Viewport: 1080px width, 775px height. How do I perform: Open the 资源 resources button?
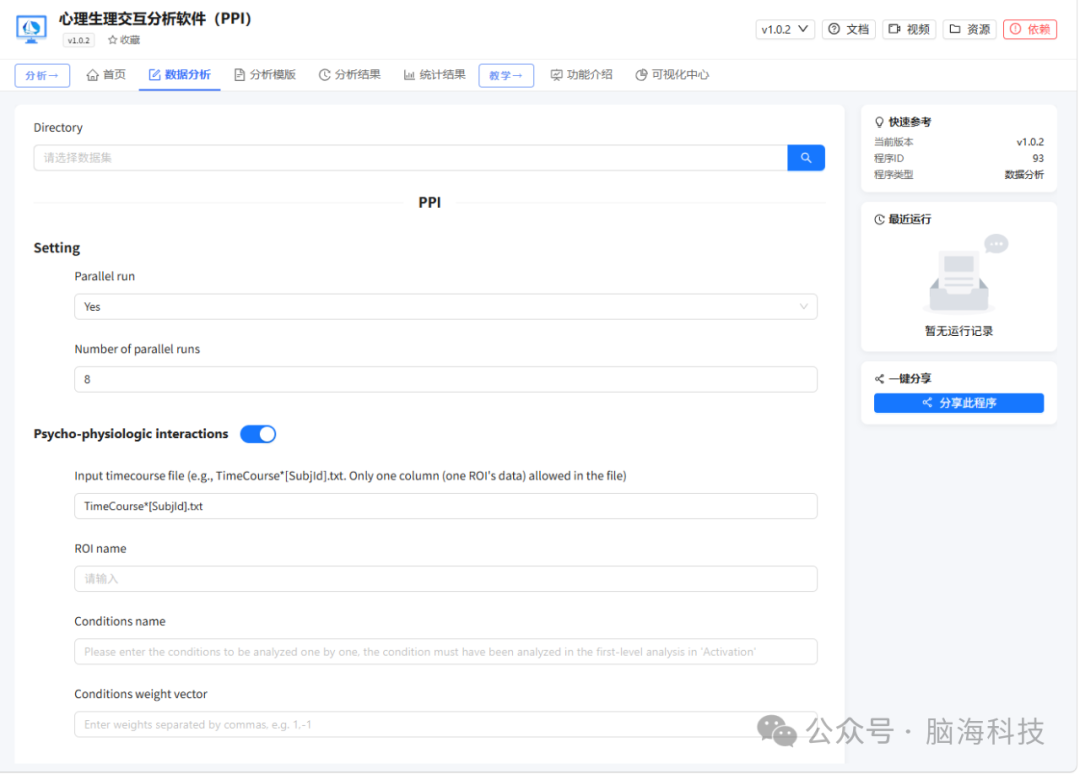click(x=970, y=29)
